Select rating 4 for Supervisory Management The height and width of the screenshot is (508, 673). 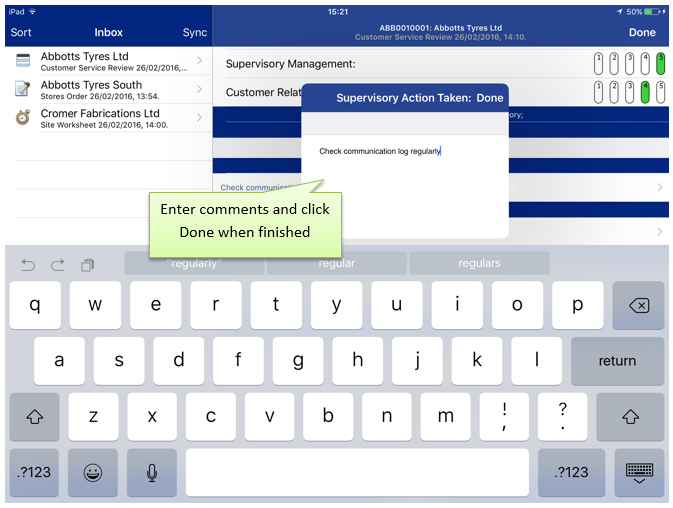[645, 64]
